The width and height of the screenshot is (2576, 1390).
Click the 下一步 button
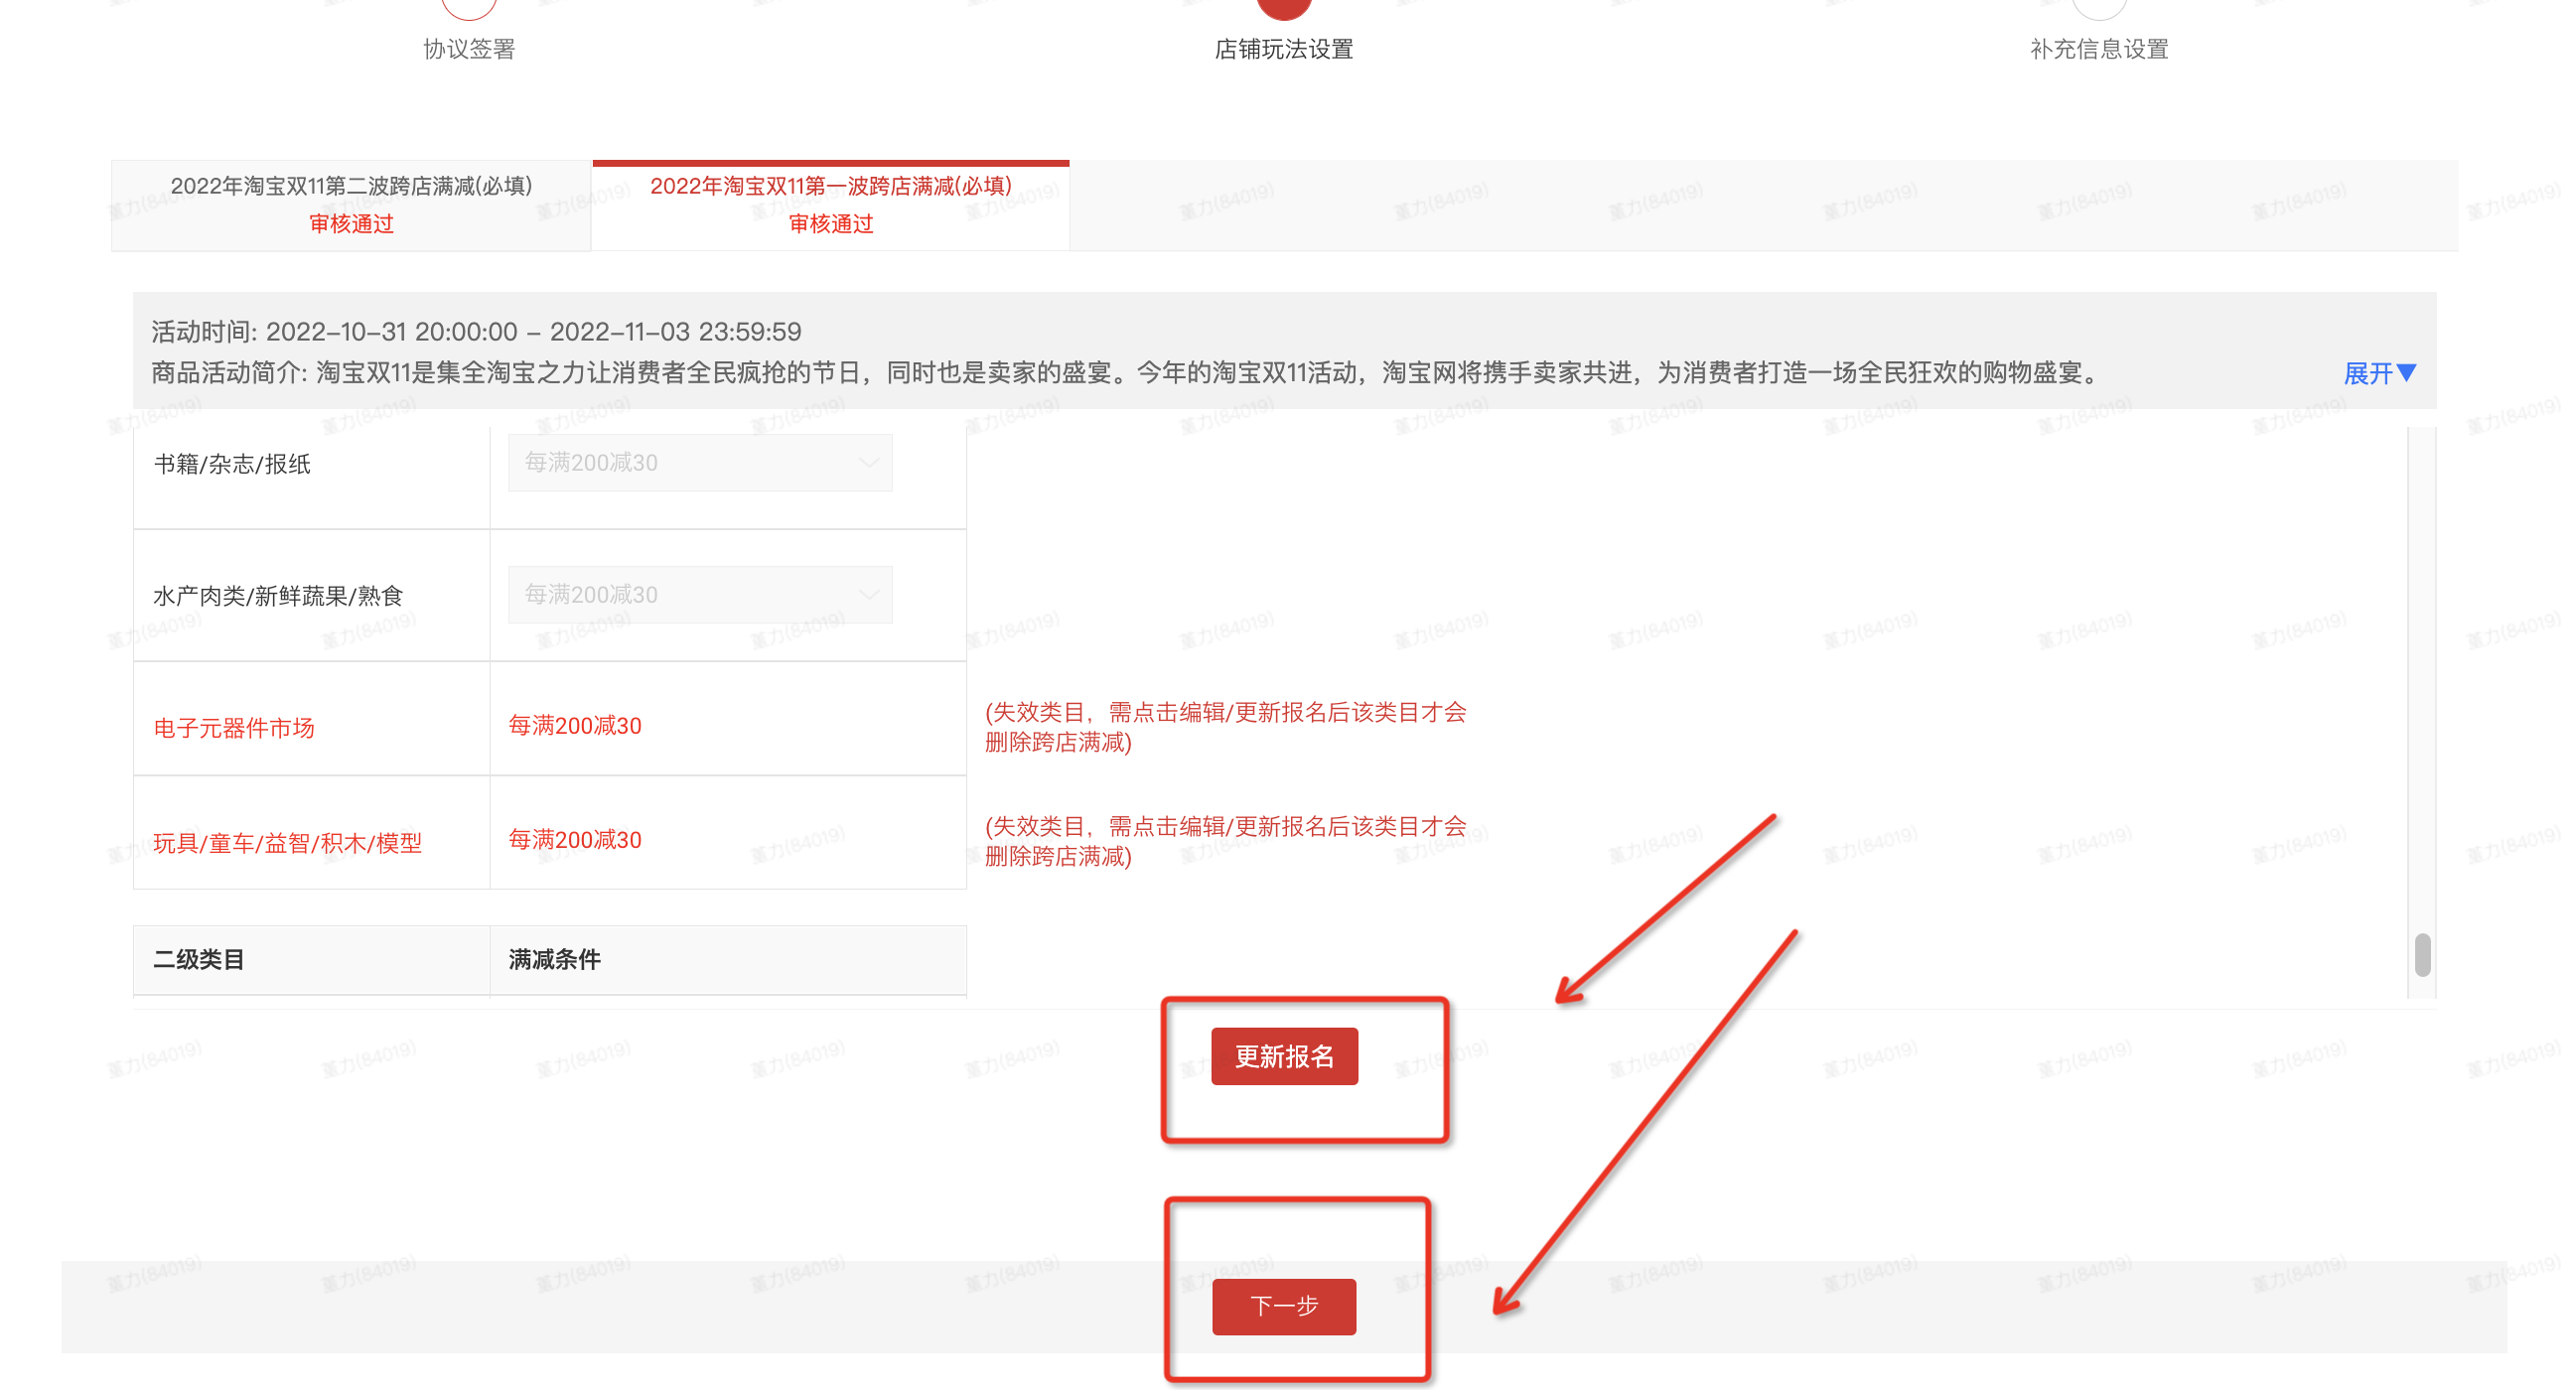1284,1306
